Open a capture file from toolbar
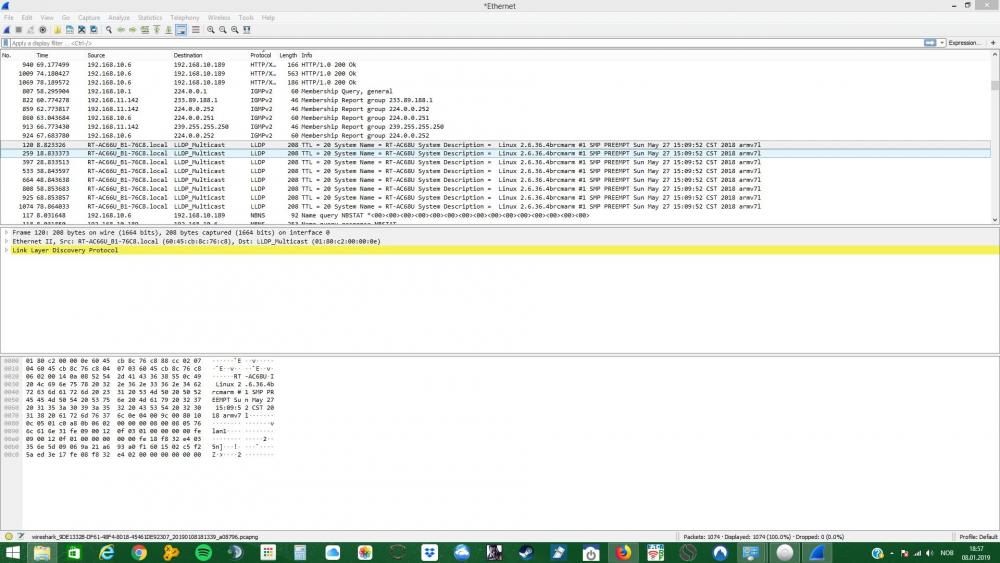The width and height of the screenshot is (1000, 563). coord(57,30)
